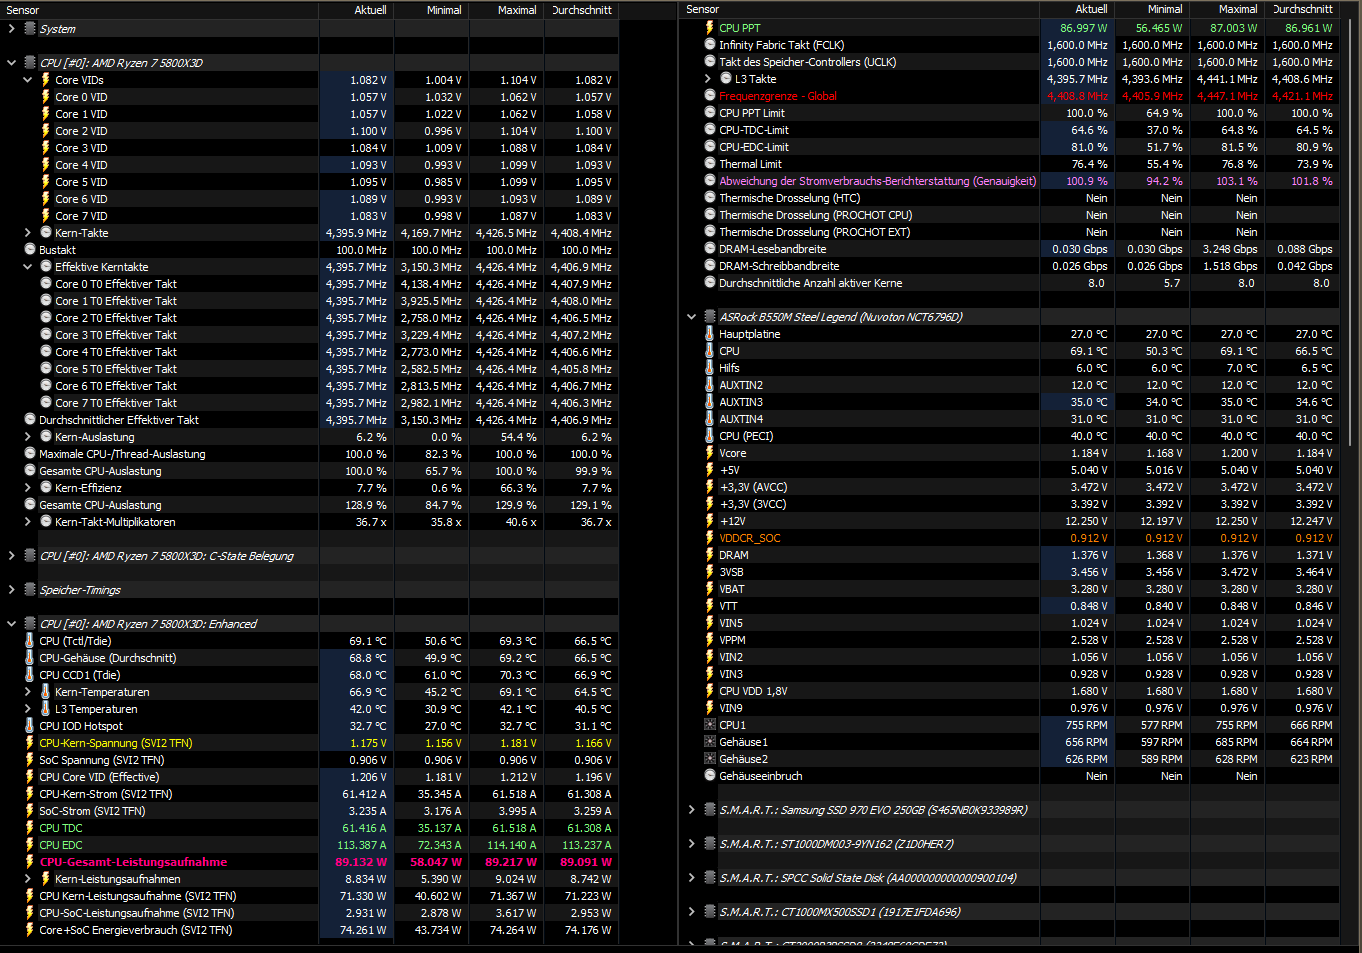This screenshot has width=1362, height=953.
Task: Expand the Speicher-Timings group
Action: tap(11, 590)
